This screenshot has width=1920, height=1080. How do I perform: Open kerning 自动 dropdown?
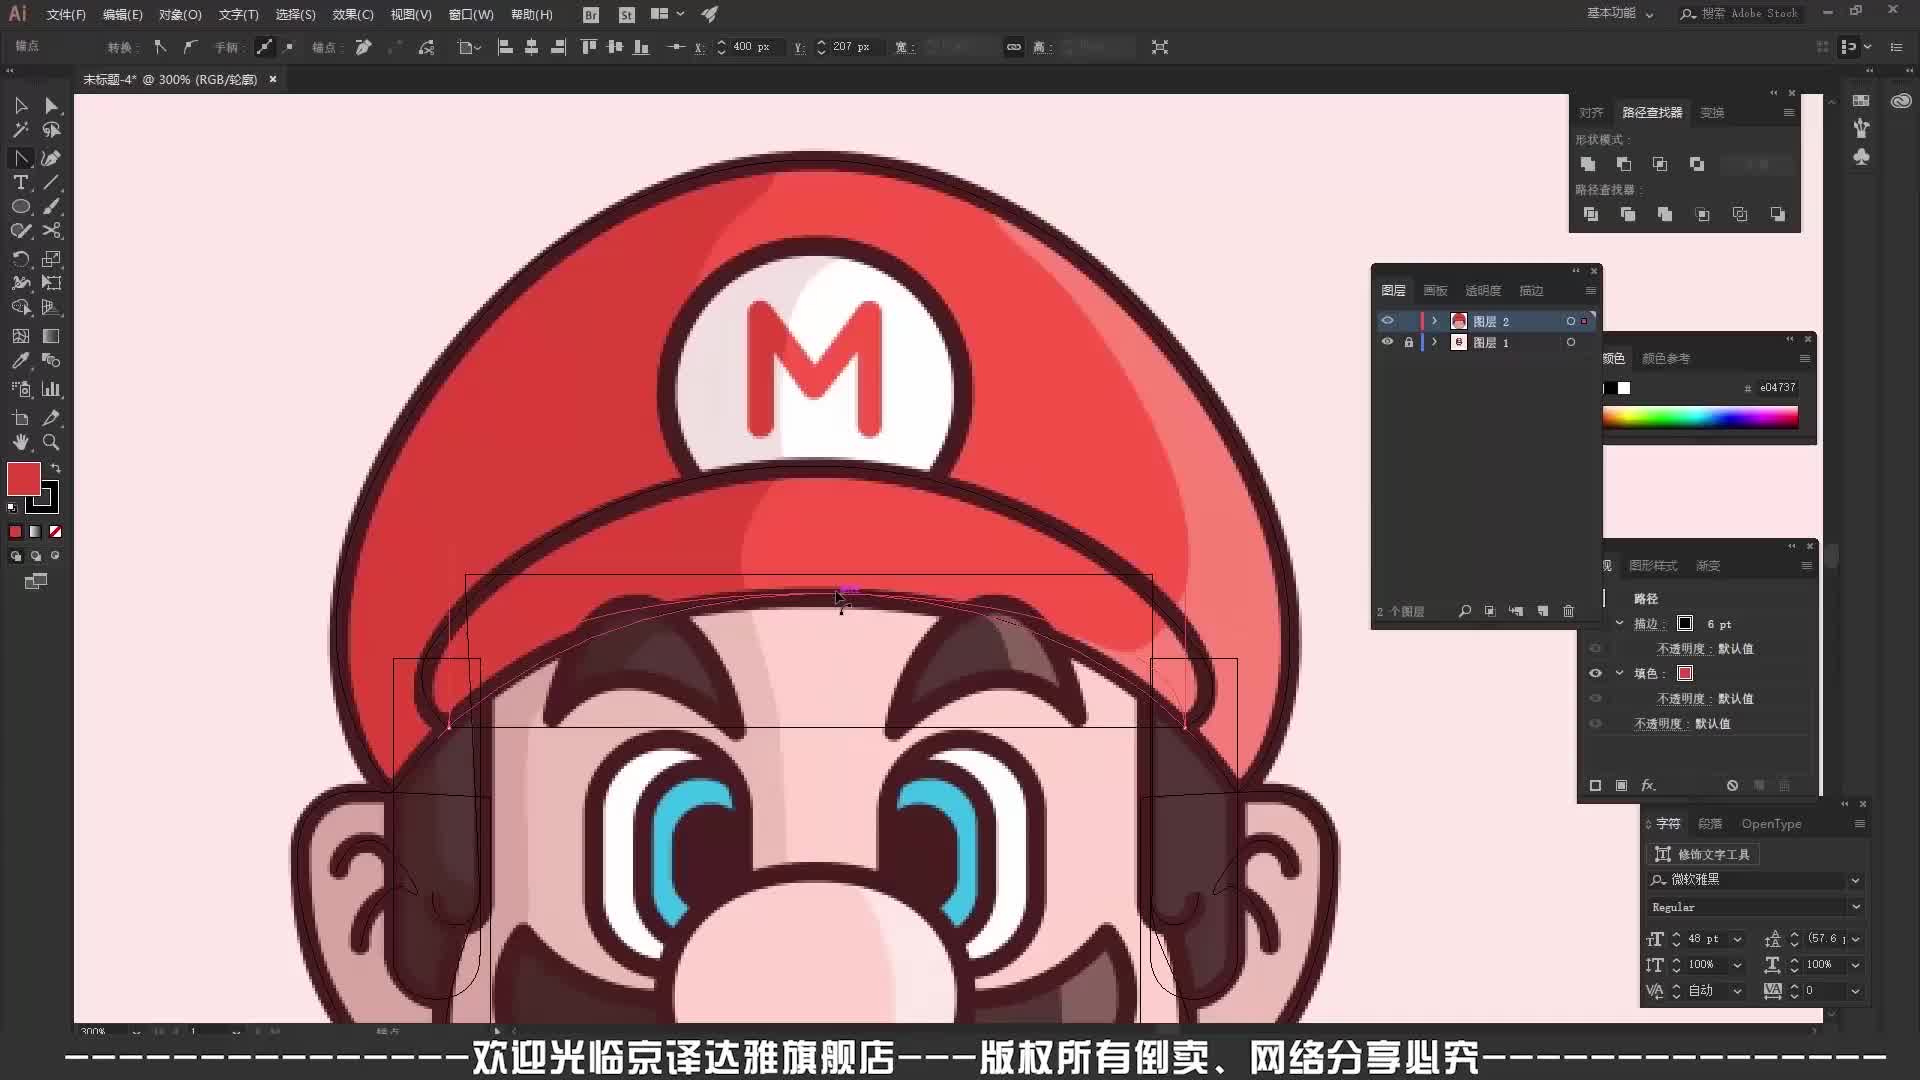click(x=1737, y=991)
